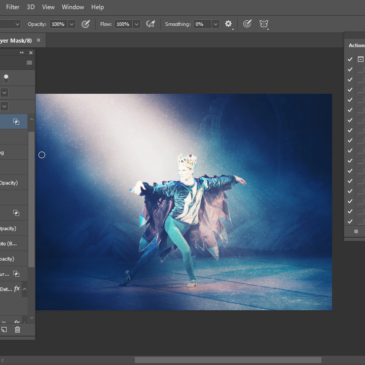Image resolution: width=365 pixels, height=365 pixels.
Task: Toggle the dialog icon in the first Actions row
Action: point(360,59)
